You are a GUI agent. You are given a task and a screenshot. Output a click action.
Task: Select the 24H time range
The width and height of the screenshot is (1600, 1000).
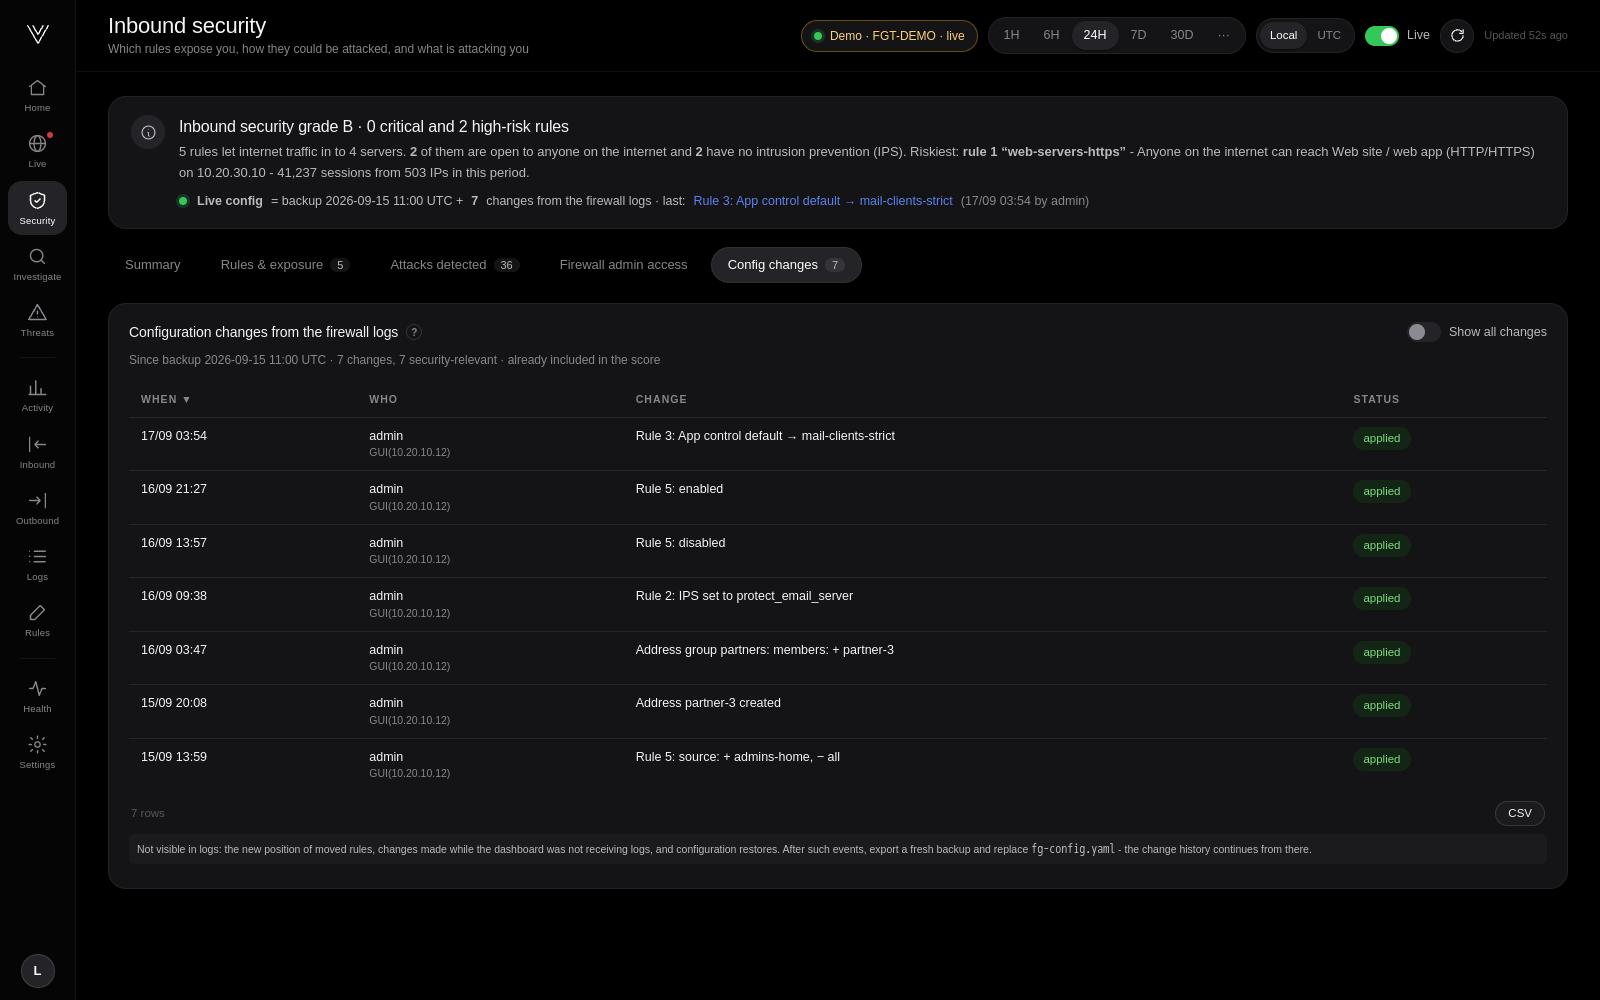[1095, 35]
